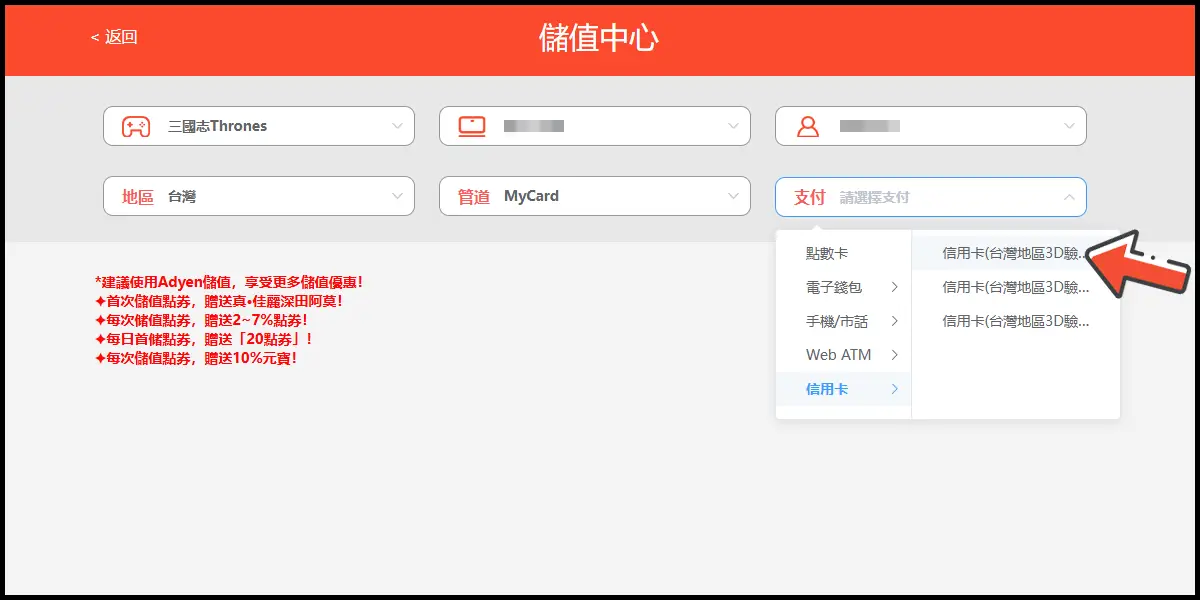Screen dimensions: 1200x600
Task: Click the gamepad icon beside 三國志Thrones
Action: coord(136,127)
